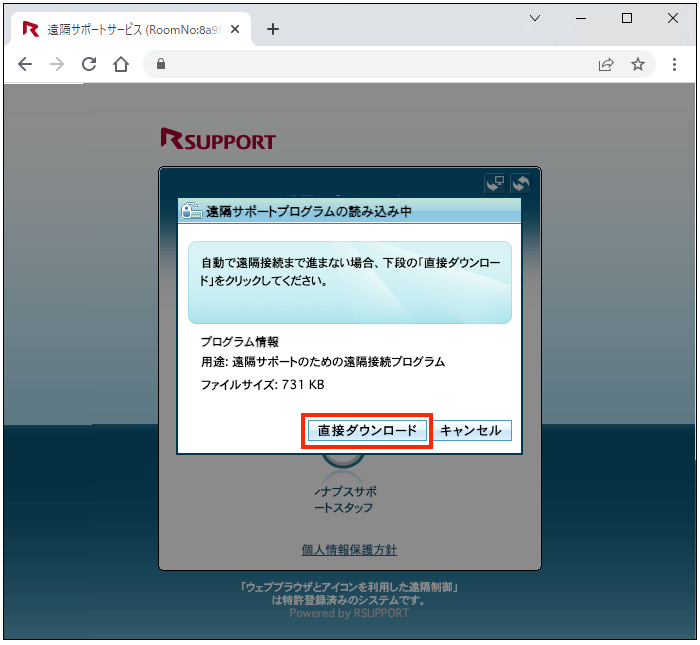Click the refresh arrows icon in panel
Screen dimensions: 700x645
[521, 183]
